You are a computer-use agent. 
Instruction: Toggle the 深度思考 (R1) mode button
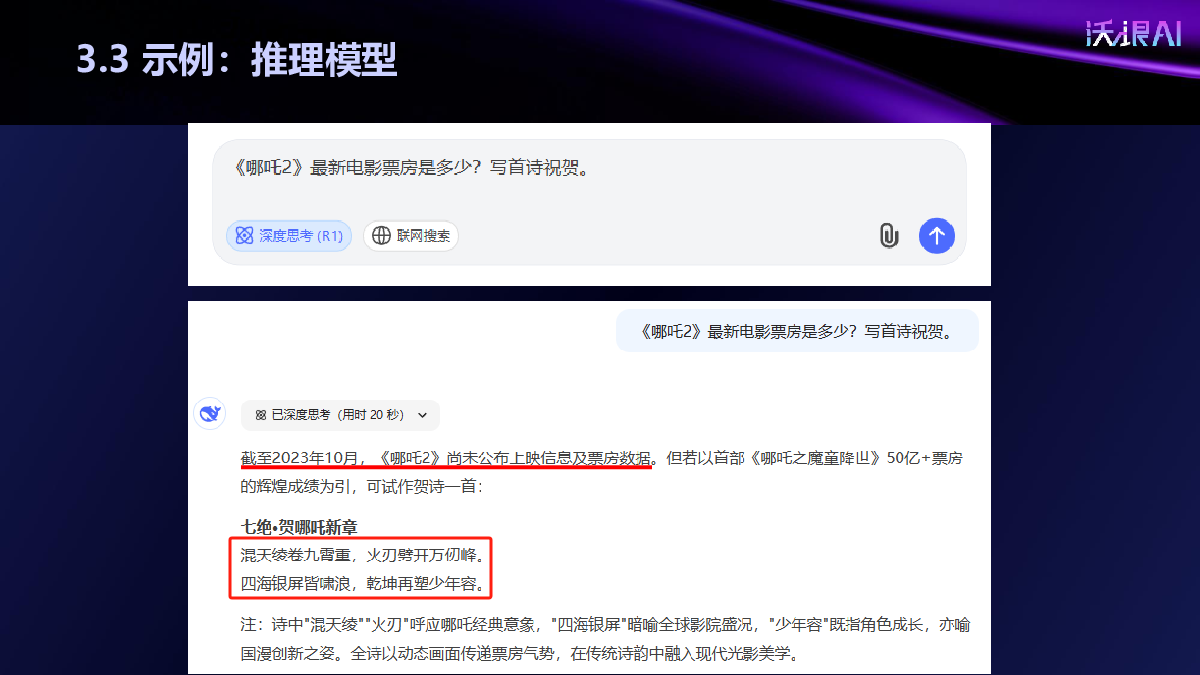pyautogui.click(x=289, y=236)
